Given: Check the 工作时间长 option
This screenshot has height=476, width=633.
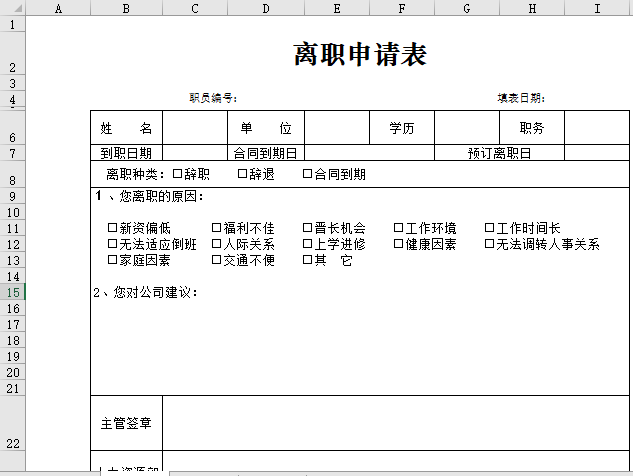Looking at the screenshot, I should 490,228.
